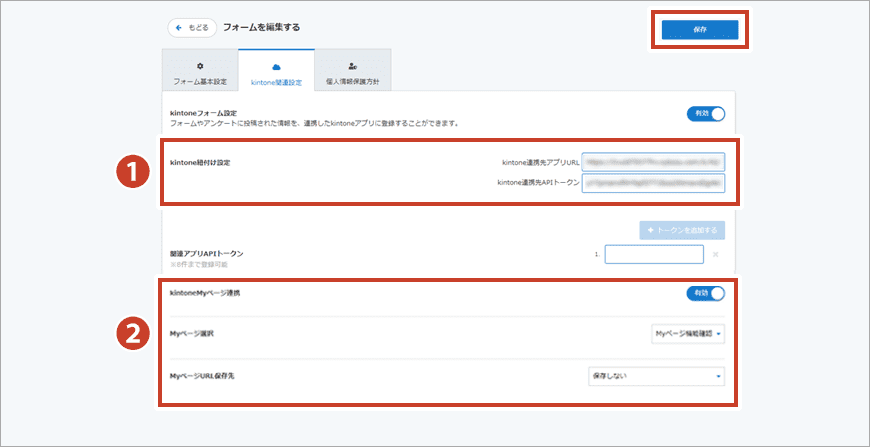Click into the kintone連携先APIトークン field
Viewport: 870px width, 447px height.
653,183
